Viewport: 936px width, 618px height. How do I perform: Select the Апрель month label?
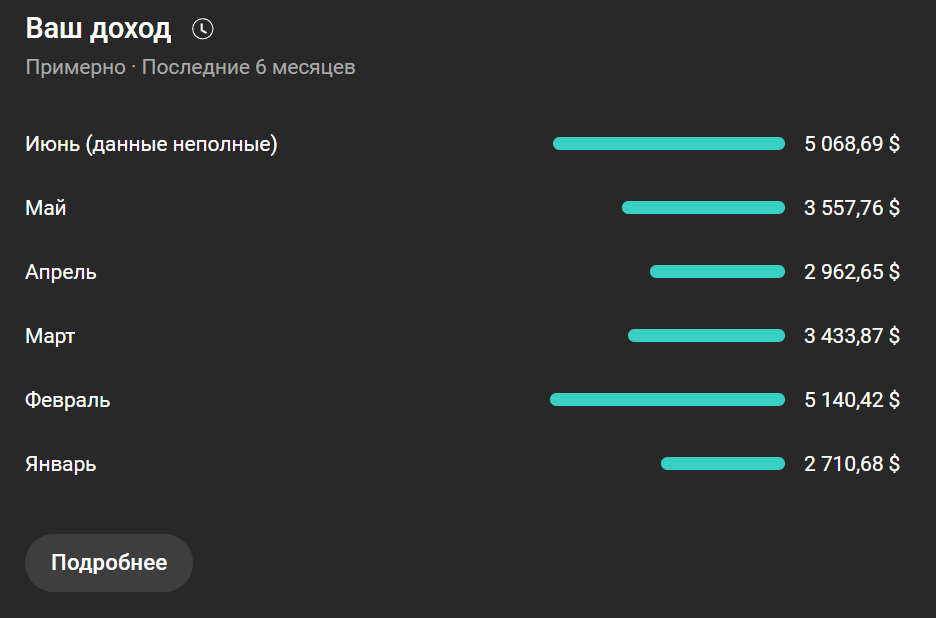coord(61,272)
